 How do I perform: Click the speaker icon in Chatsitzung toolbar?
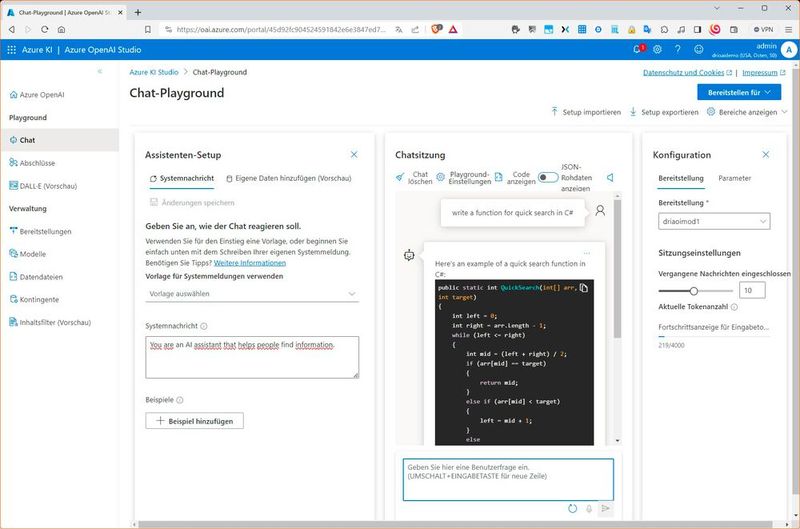pos(610,177)
